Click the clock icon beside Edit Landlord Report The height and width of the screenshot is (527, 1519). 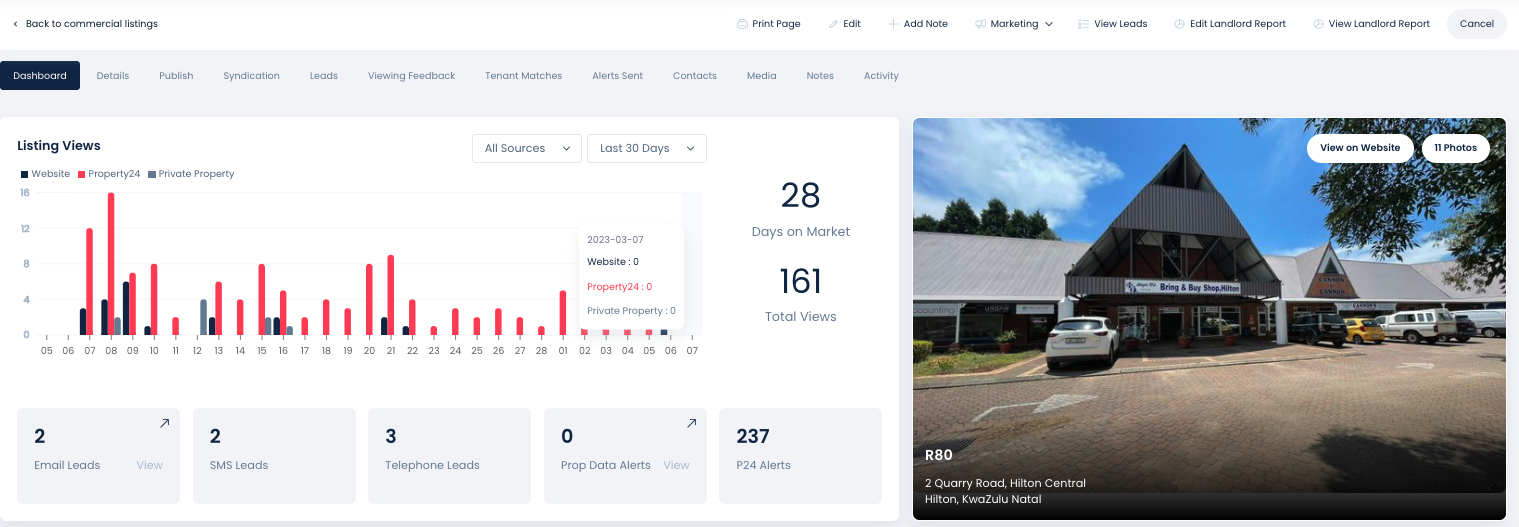point(1180,24)
